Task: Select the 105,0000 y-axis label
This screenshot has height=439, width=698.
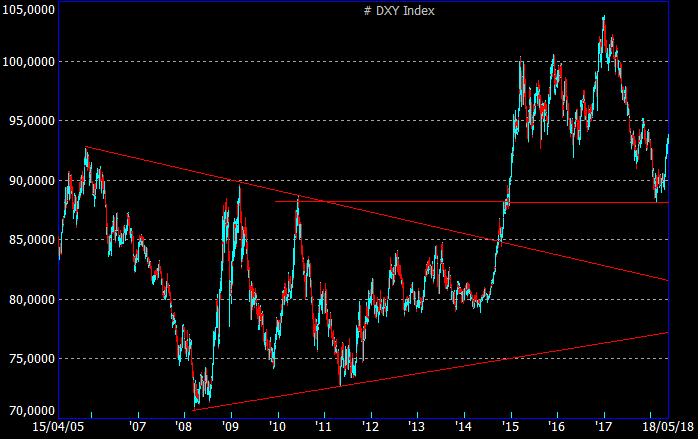Action: pos(28,9)
